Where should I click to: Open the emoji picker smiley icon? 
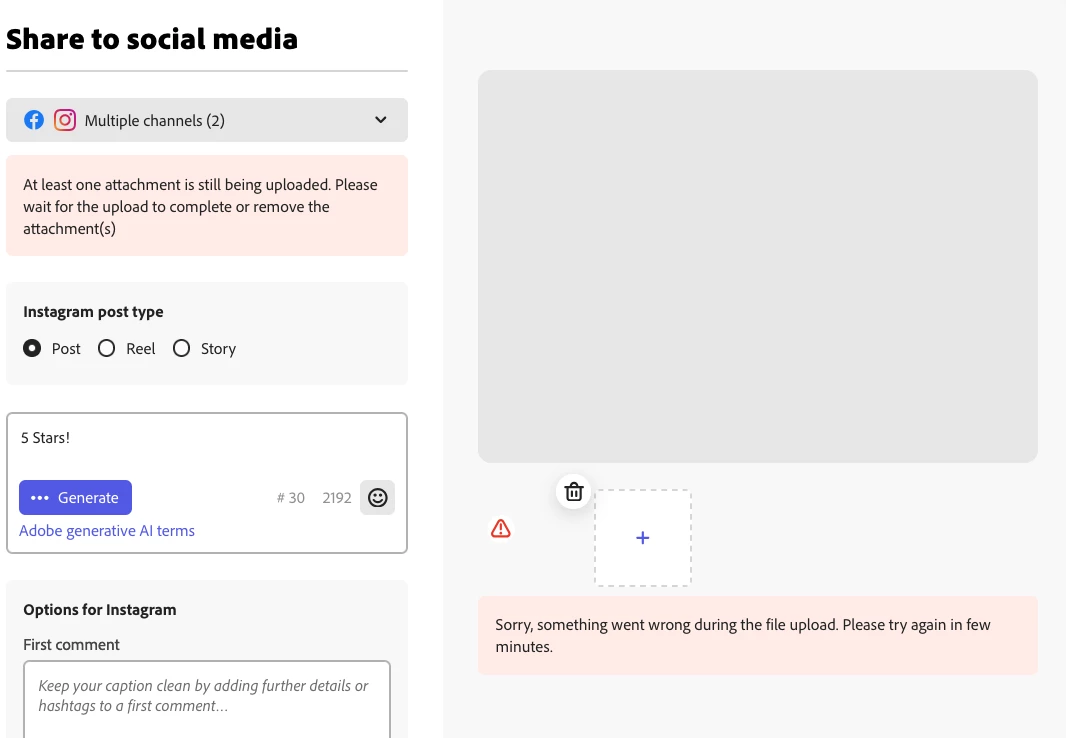tap(377, 497)
